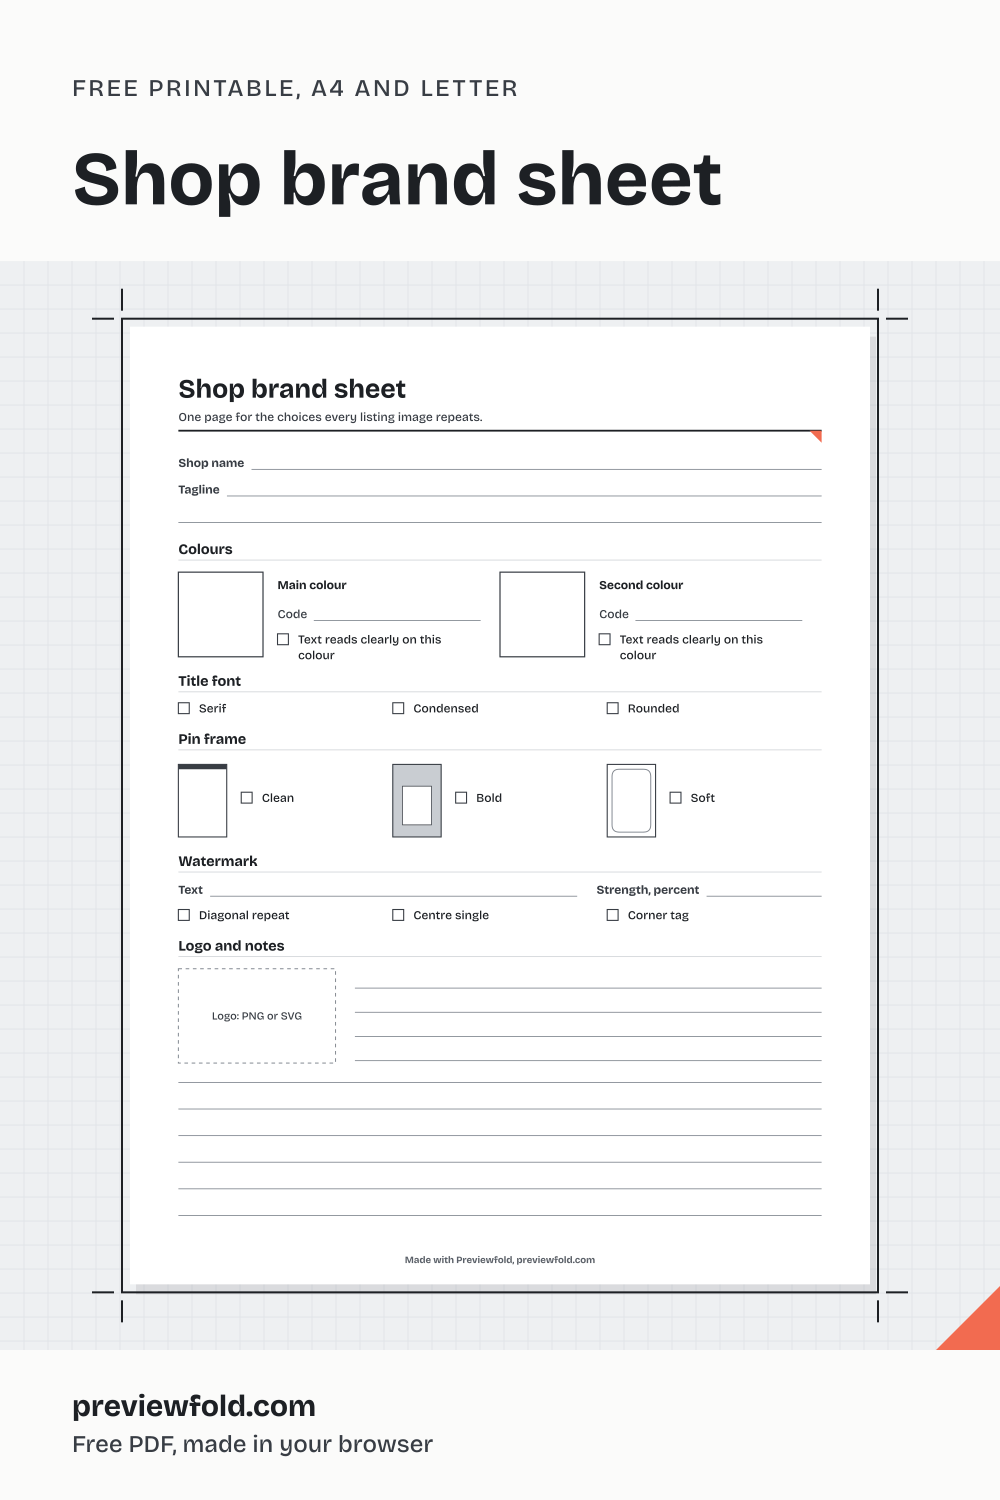The height and width of the screenshot is (1500, 1000).
Task: Check the Corner tag watermark option
Action: coord(613,915)
